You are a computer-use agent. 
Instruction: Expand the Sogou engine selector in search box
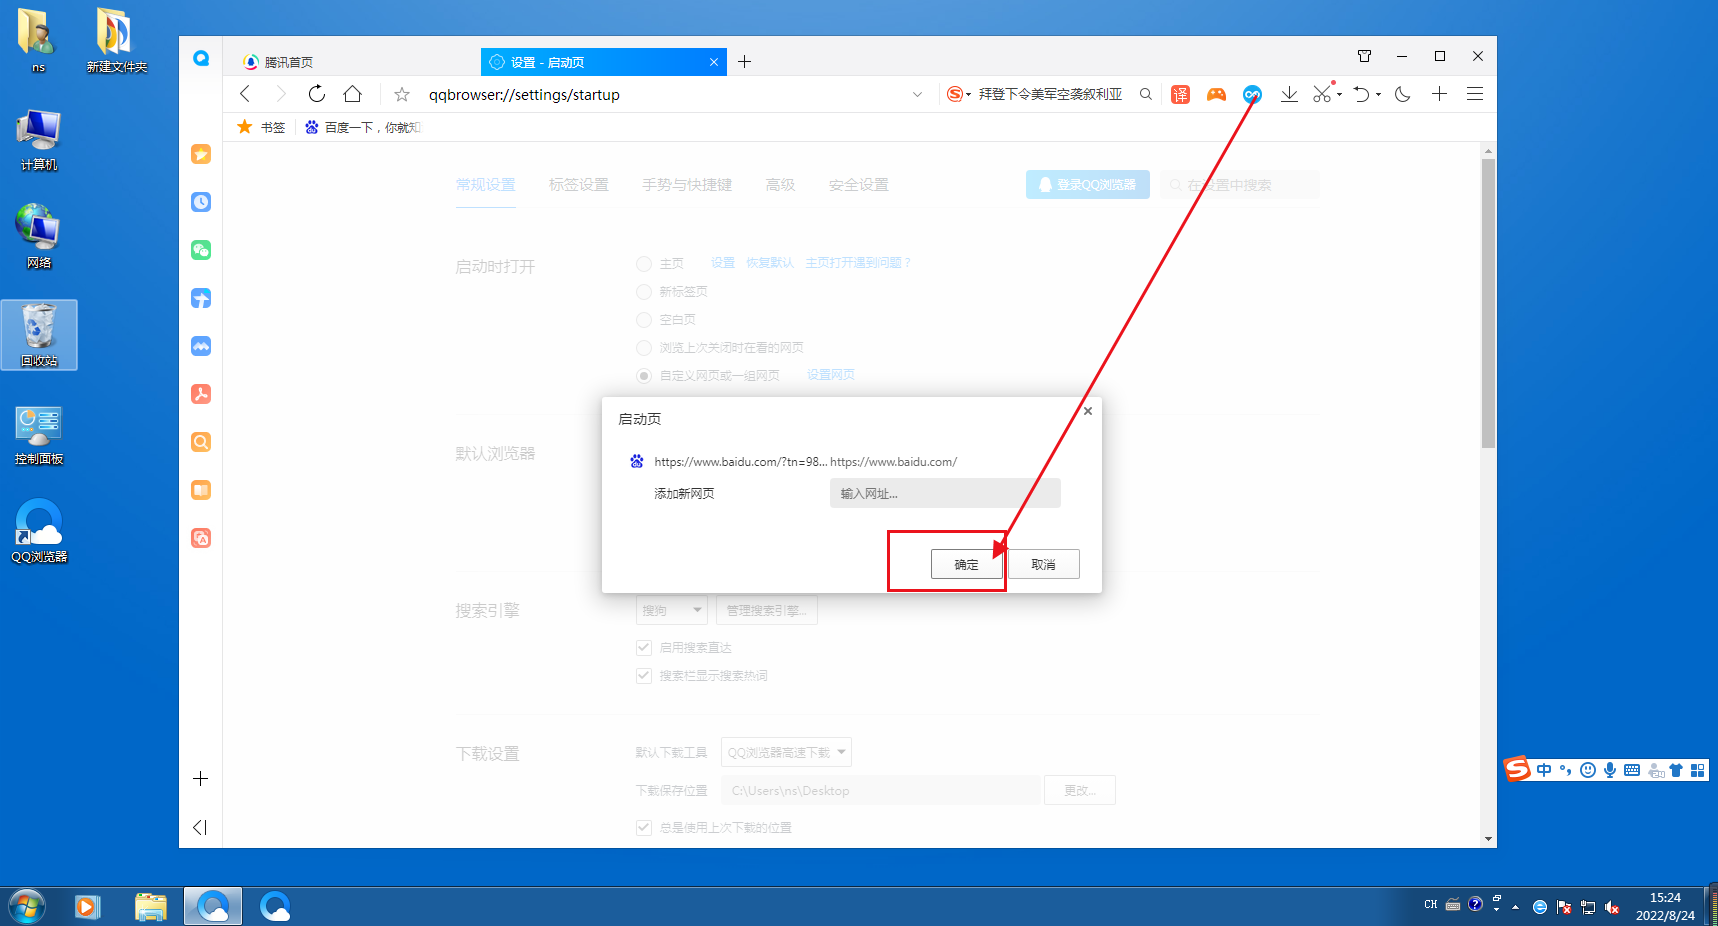[968, 94]
